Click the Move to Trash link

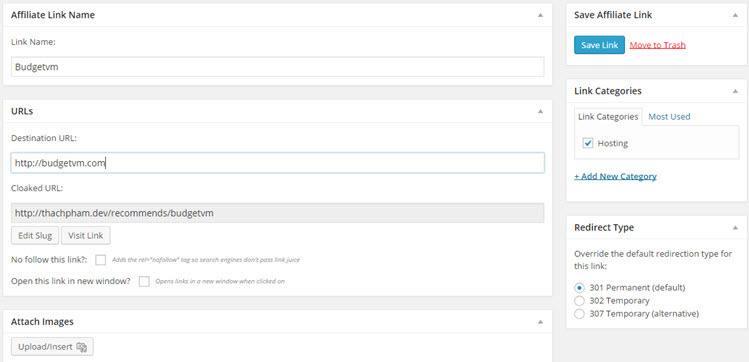pos(658,45)
